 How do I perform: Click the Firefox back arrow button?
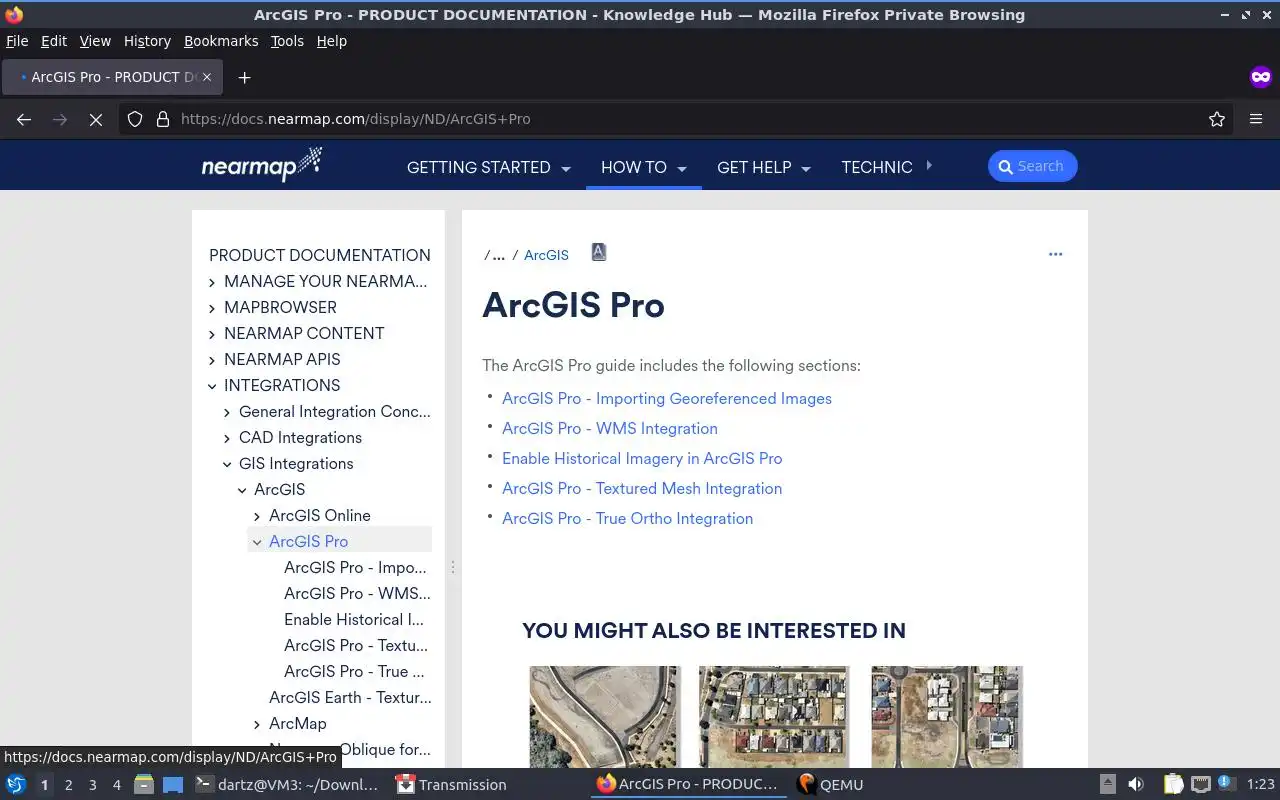coord(24,119)
